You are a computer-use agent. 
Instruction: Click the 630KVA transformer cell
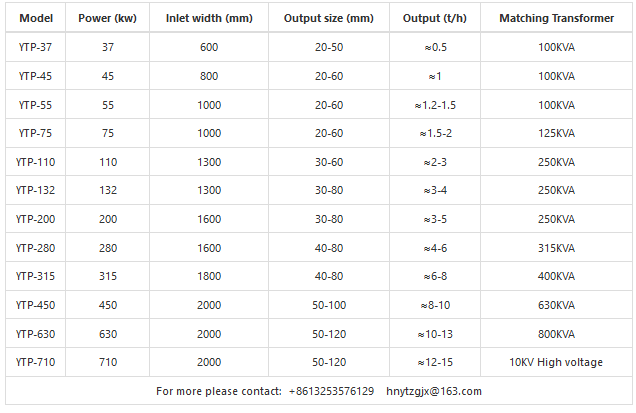coord(555,305)
